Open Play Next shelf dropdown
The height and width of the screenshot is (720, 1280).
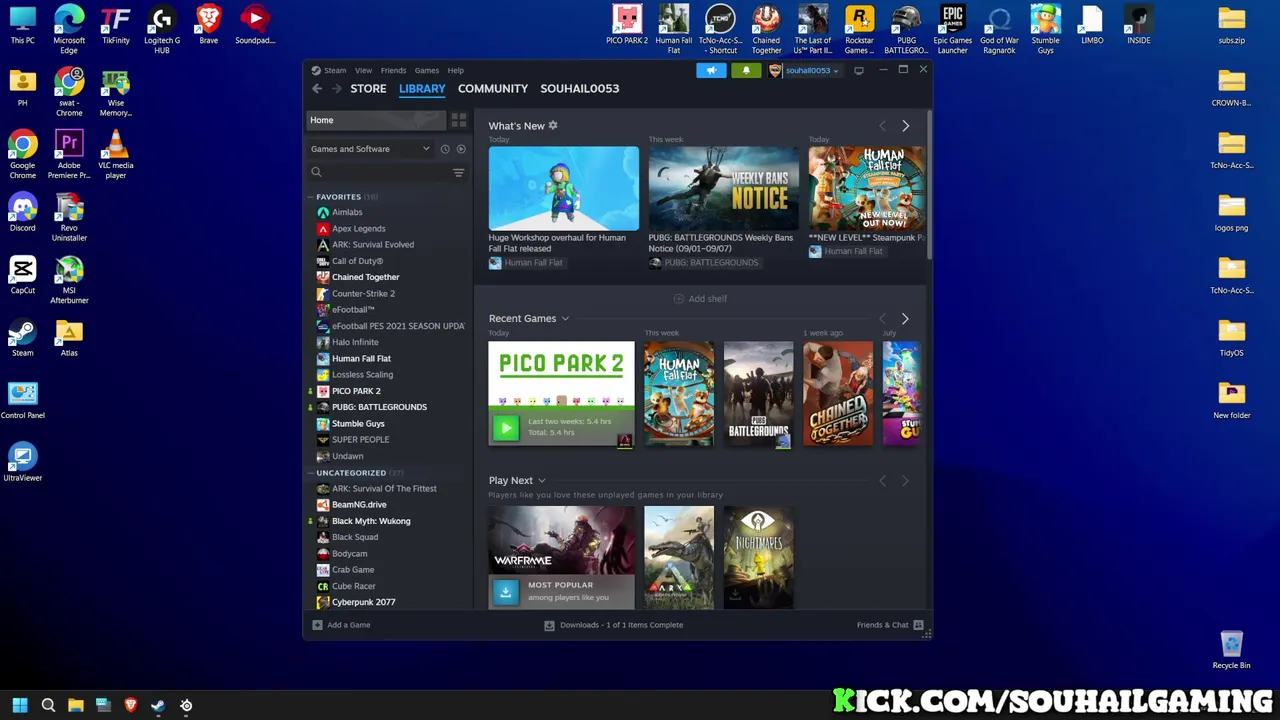pyautogui.click(x=541, y=481)
